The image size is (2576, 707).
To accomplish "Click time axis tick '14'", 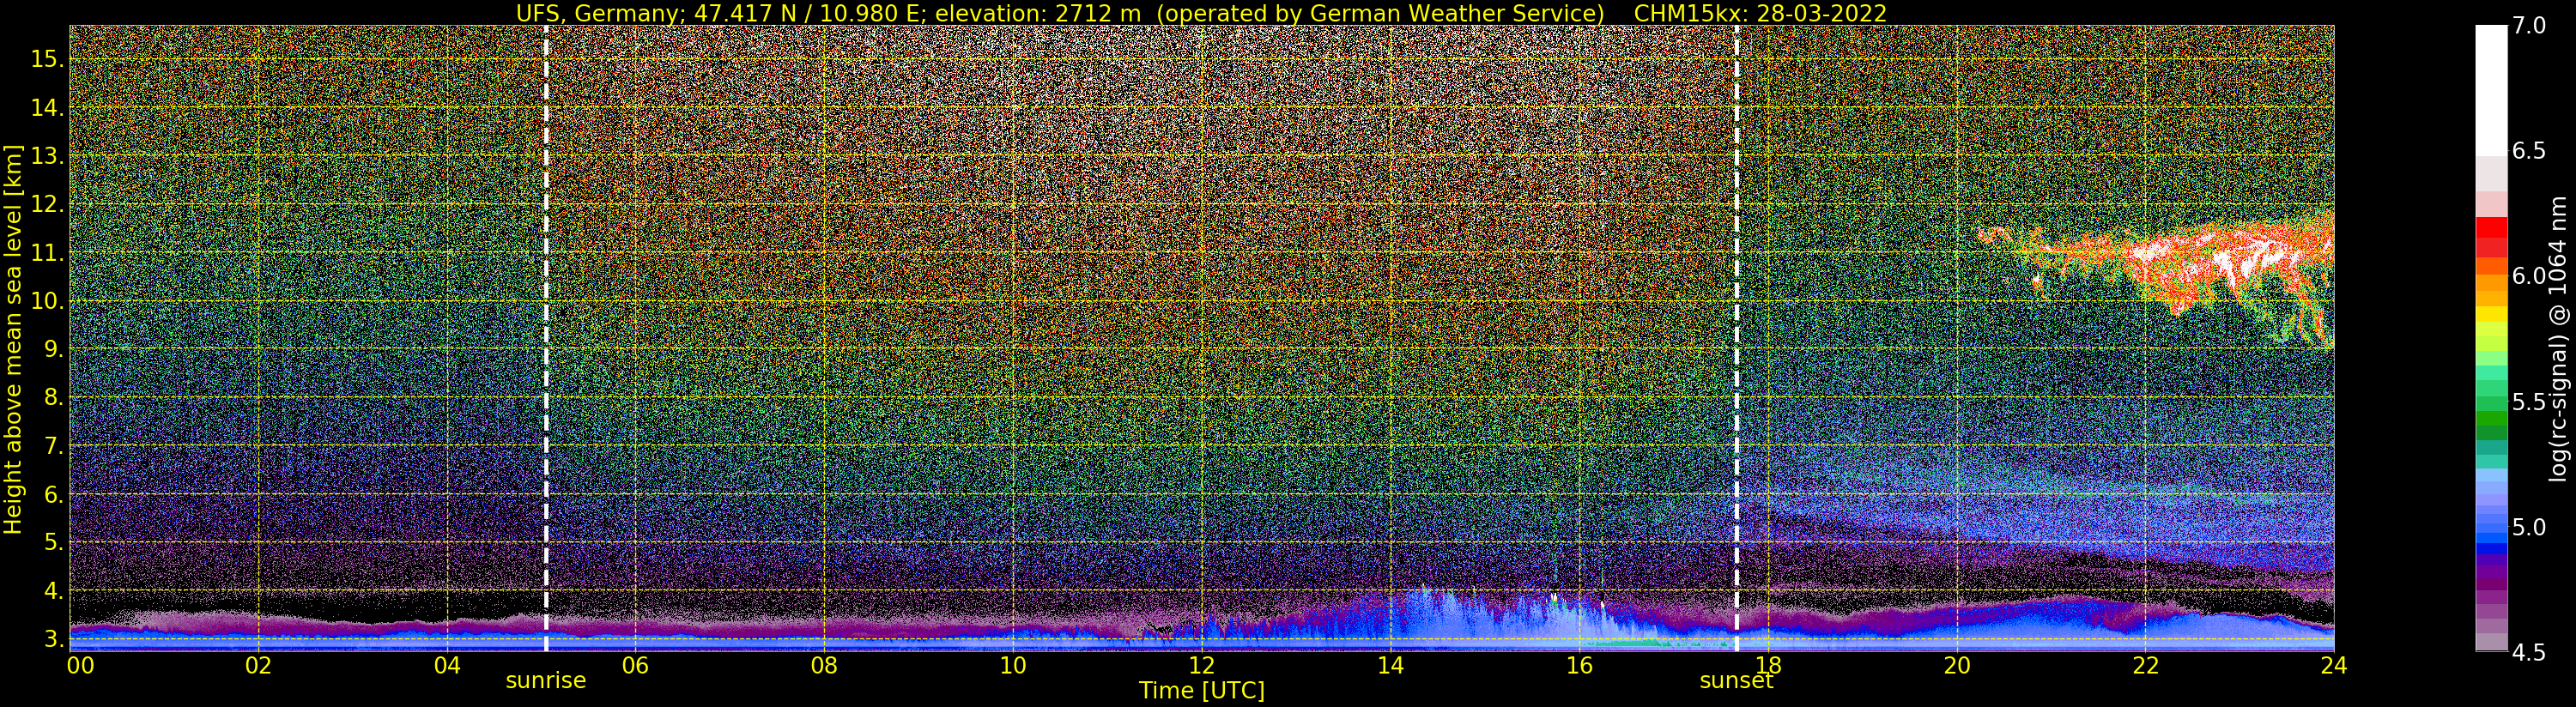I will coord(1390,665).
